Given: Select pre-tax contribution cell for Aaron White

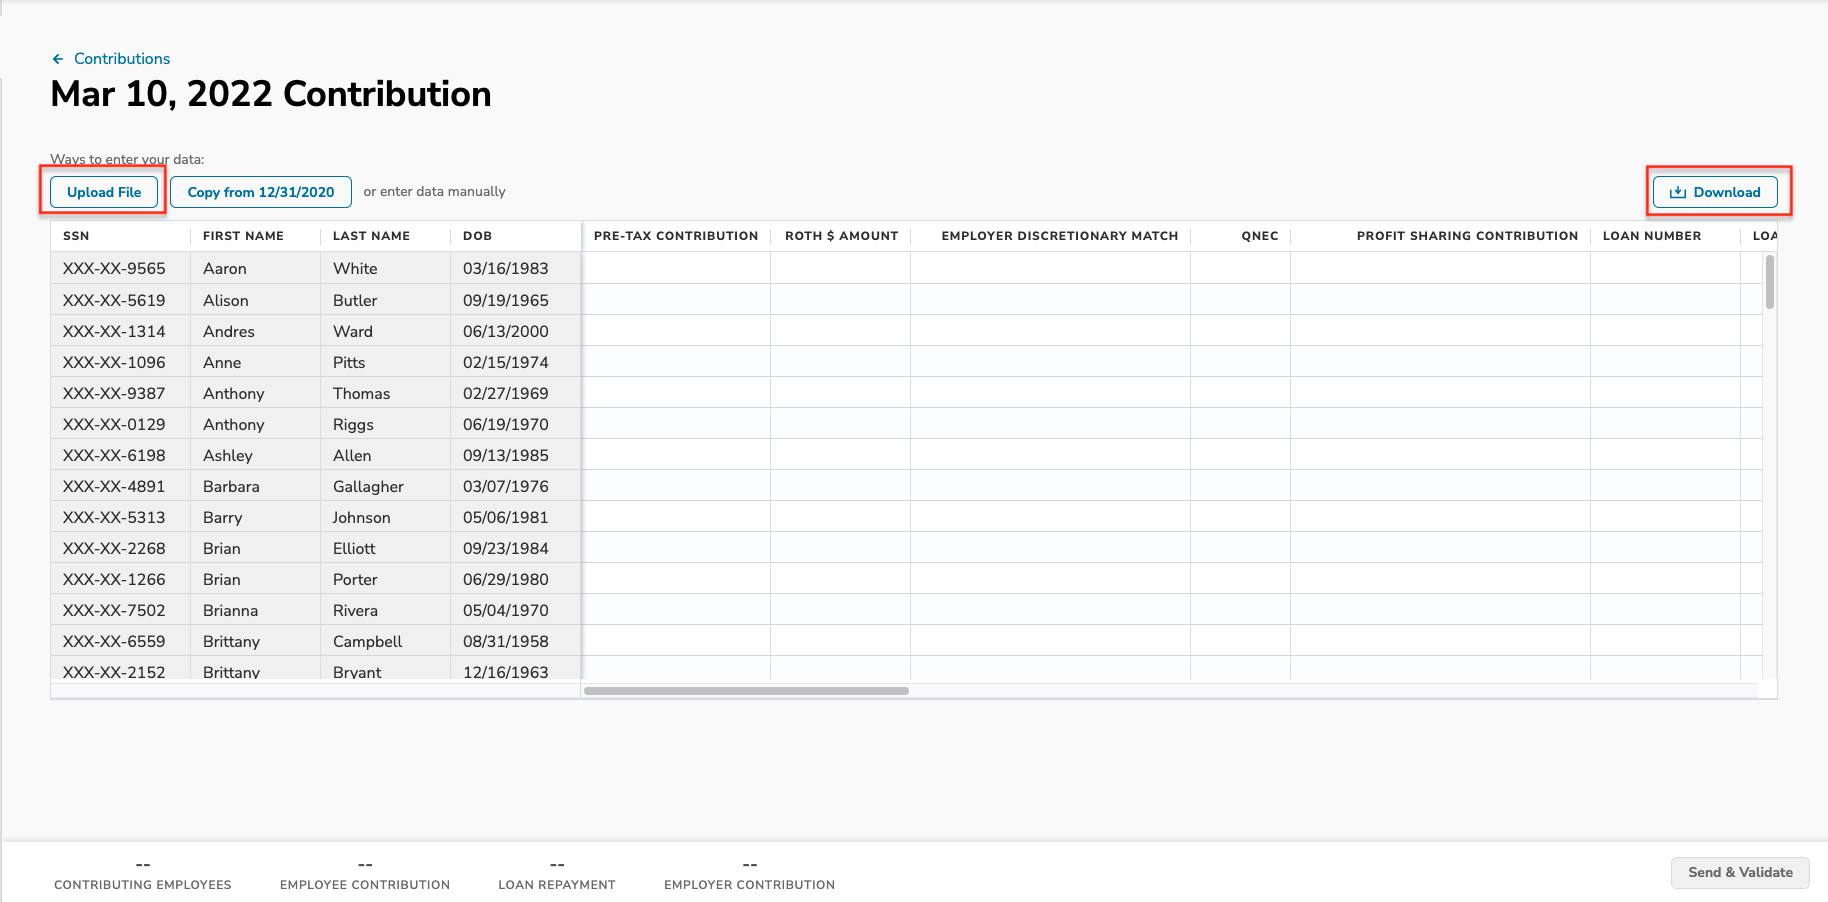Looking at the screenshot, I should tap(676, 268).
